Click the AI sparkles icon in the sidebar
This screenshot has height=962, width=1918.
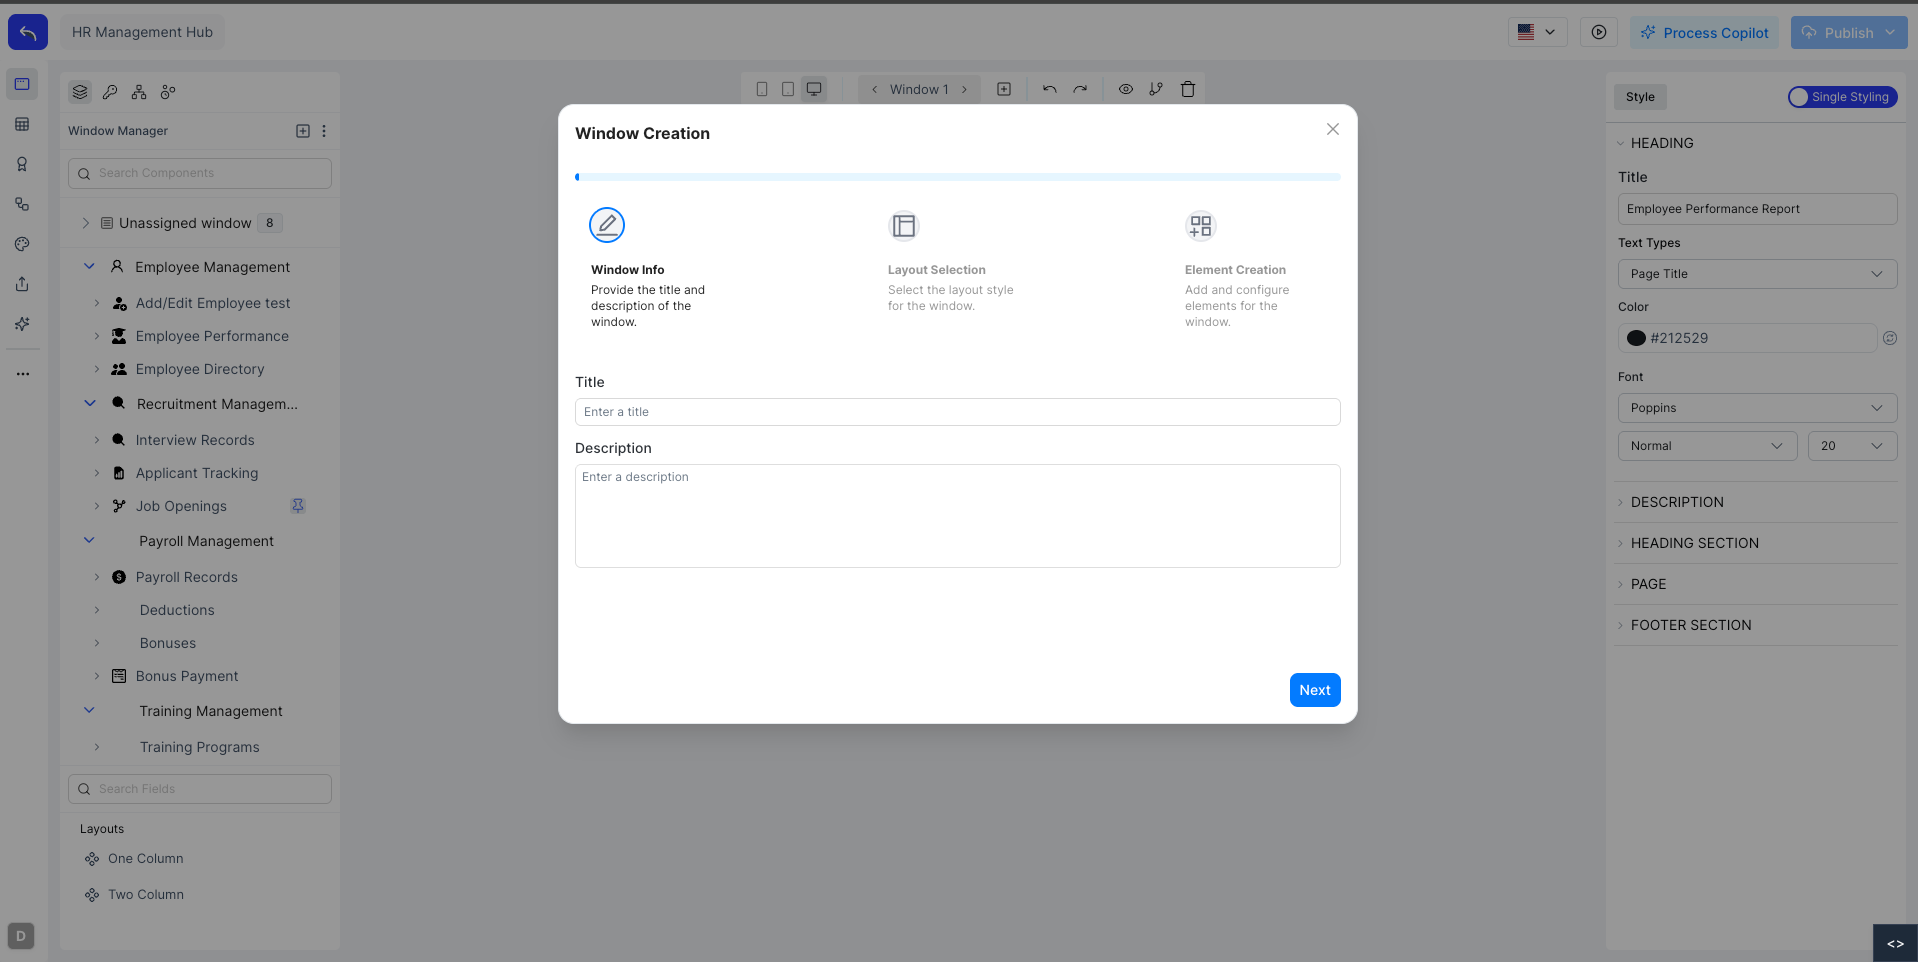click(22, 324)
